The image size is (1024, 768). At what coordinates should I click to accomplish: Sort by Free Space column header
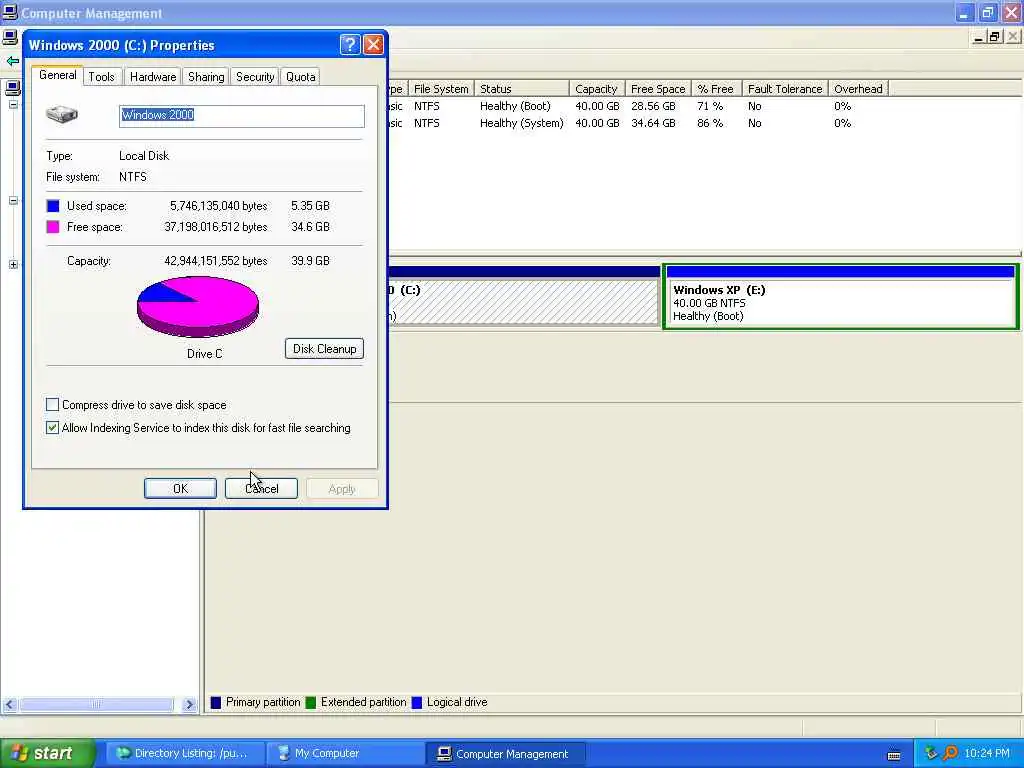(658, 89)
